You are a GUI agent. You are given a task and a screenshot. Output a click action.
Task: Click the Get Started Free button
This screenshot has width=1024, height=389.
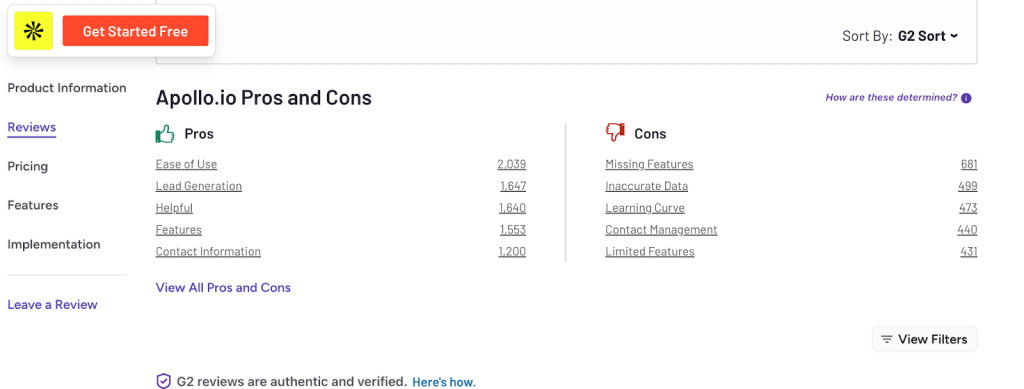coord(135,31)
